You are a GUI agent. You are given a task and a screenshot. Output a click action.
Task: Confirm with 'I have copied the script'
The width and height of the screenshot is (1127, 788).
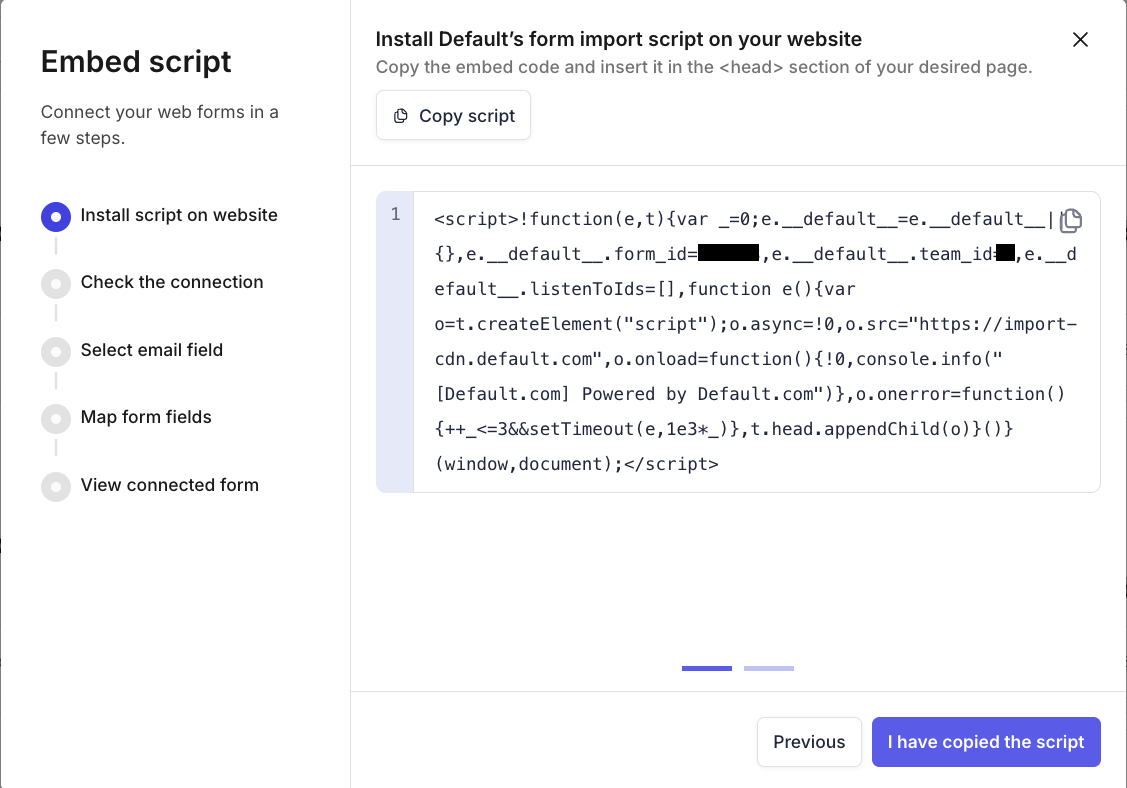[x=986, y=742]
